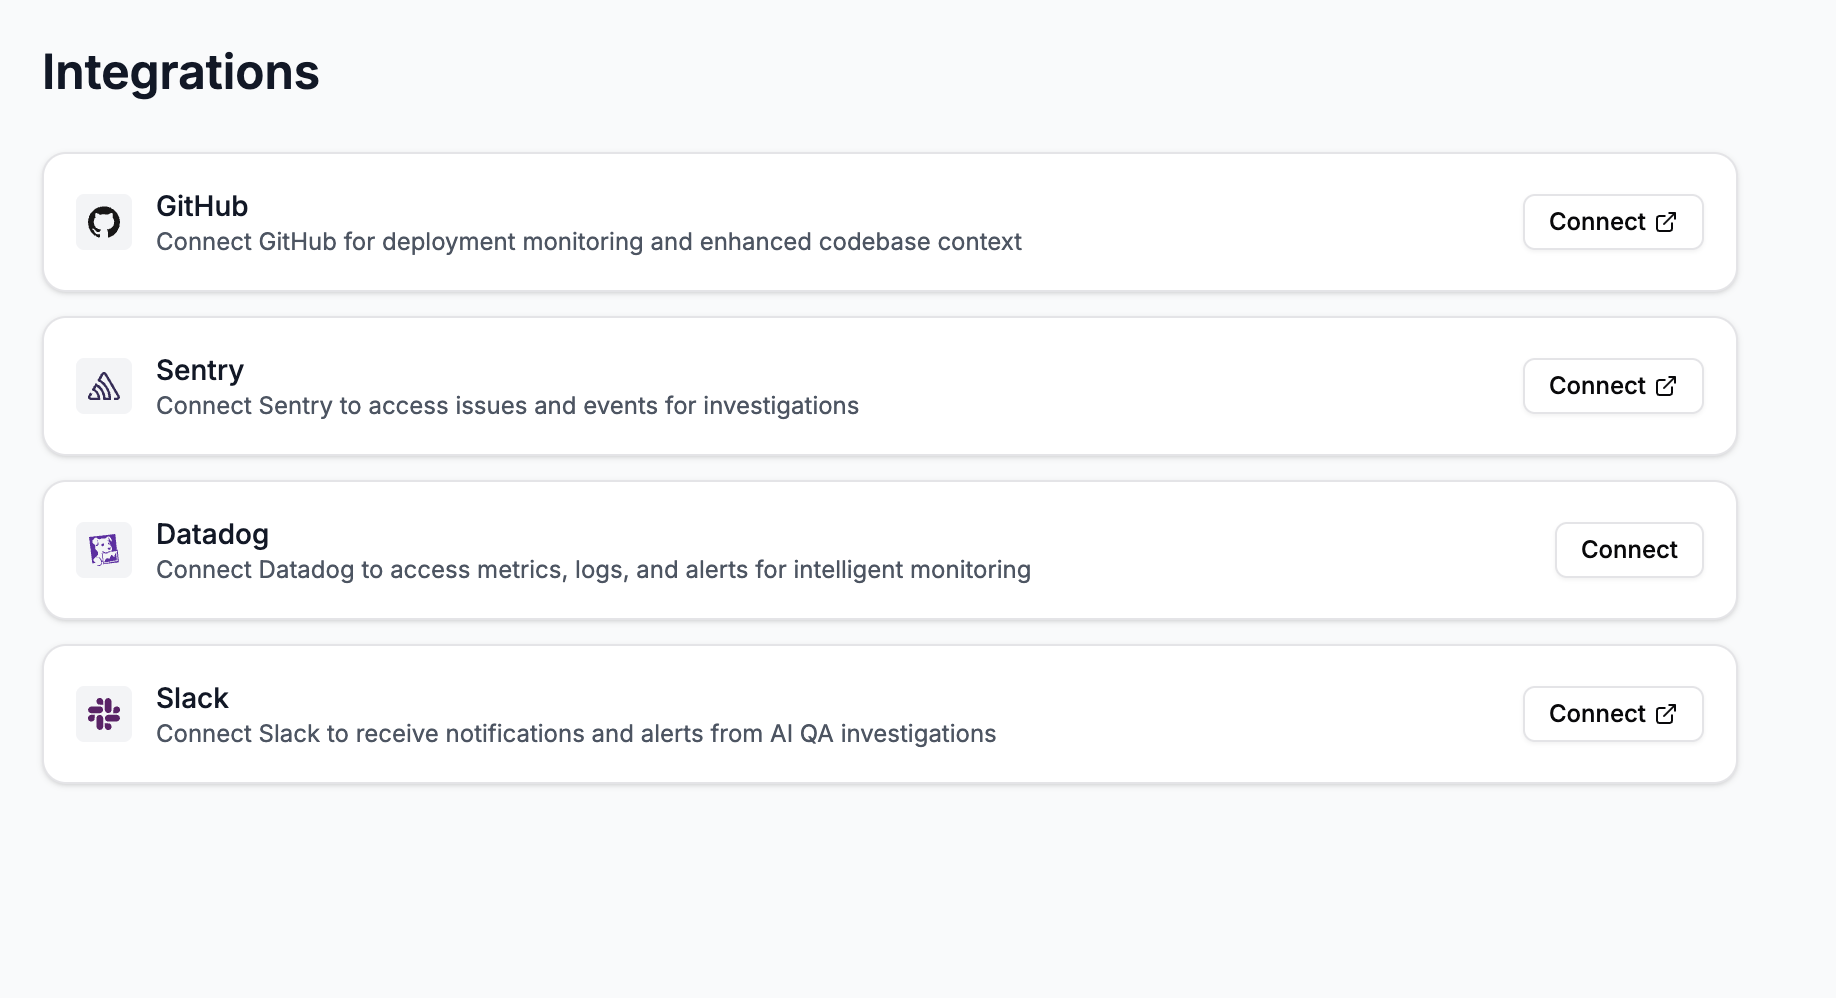Screen dimensions: 1836x998
Task: Click Slack's notifications and alerts description text
Action: click(576, 734)
